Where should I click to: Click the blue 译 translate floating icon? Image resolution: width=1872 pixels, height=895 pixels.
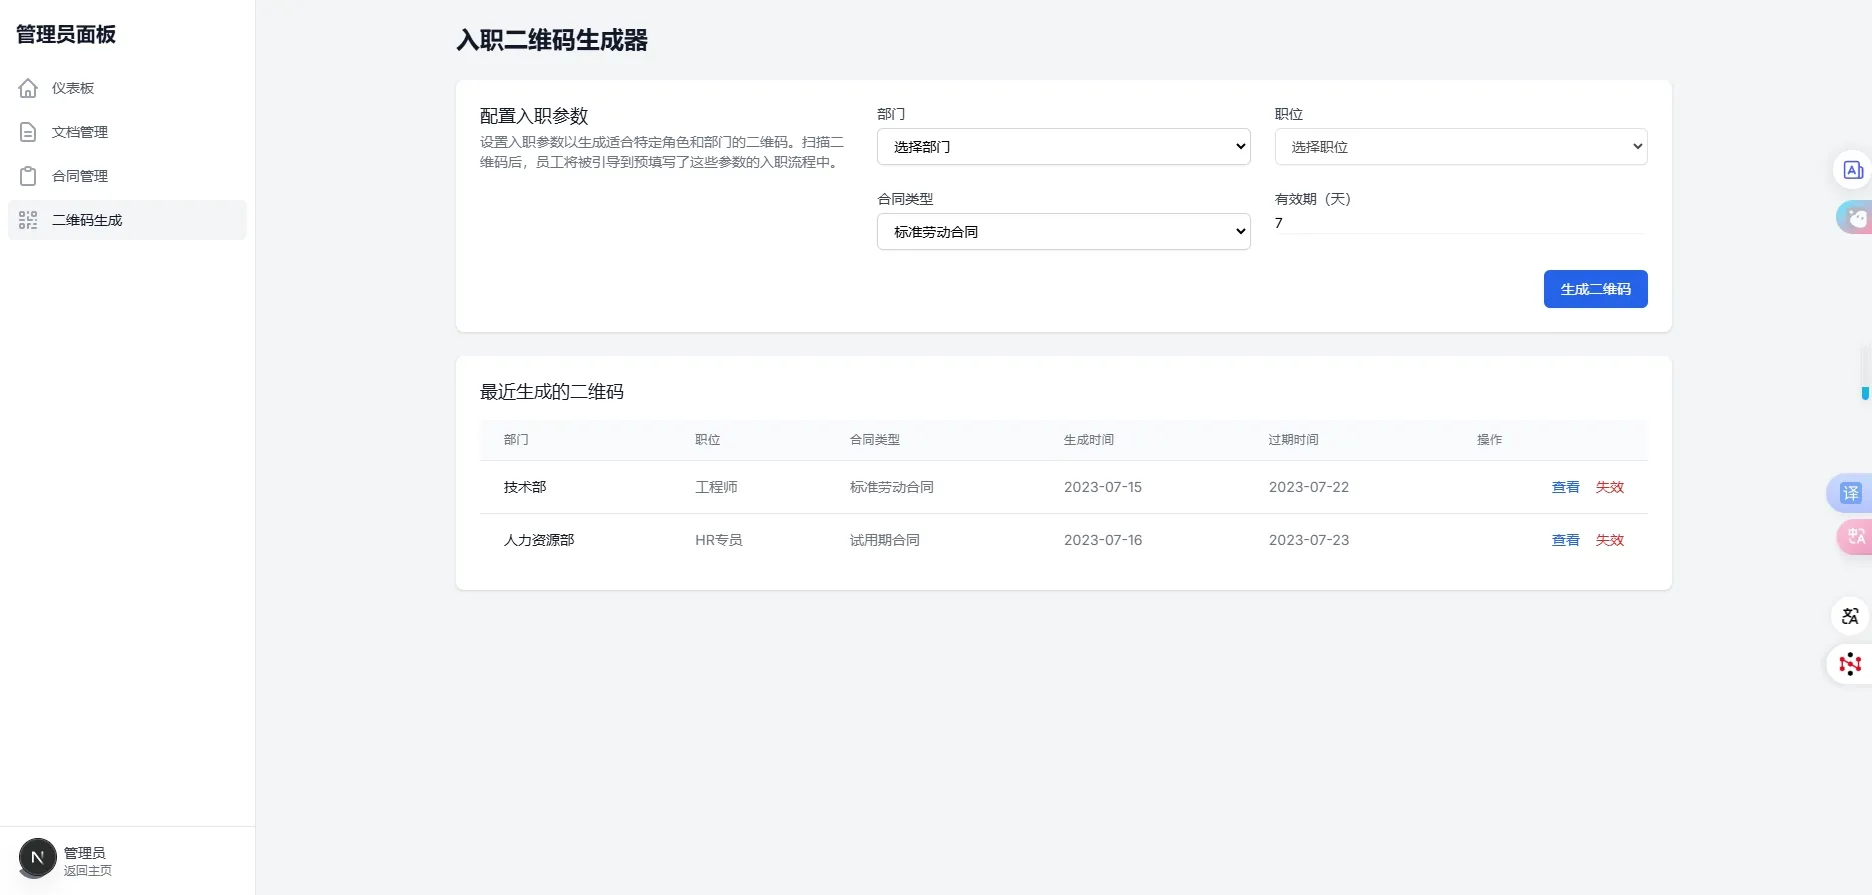click(x=1851, y=493)
